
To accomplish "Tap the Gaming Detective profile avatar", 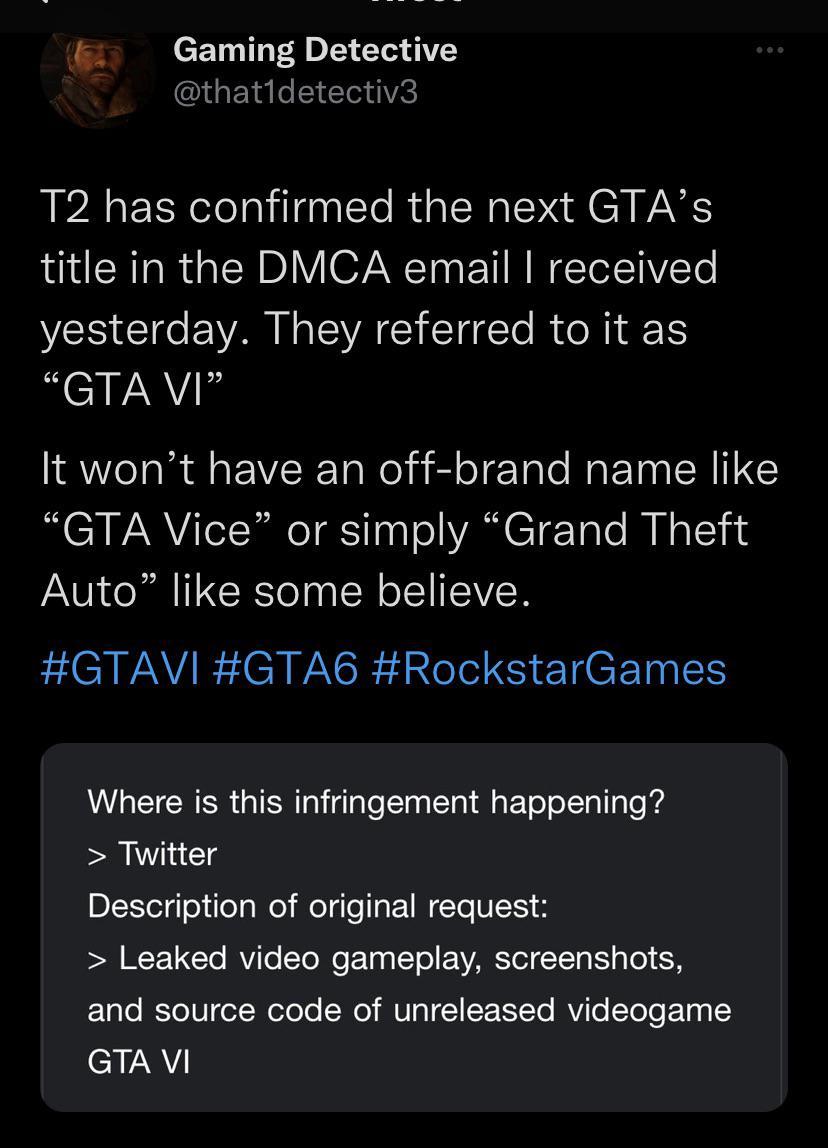I will 98,78.
